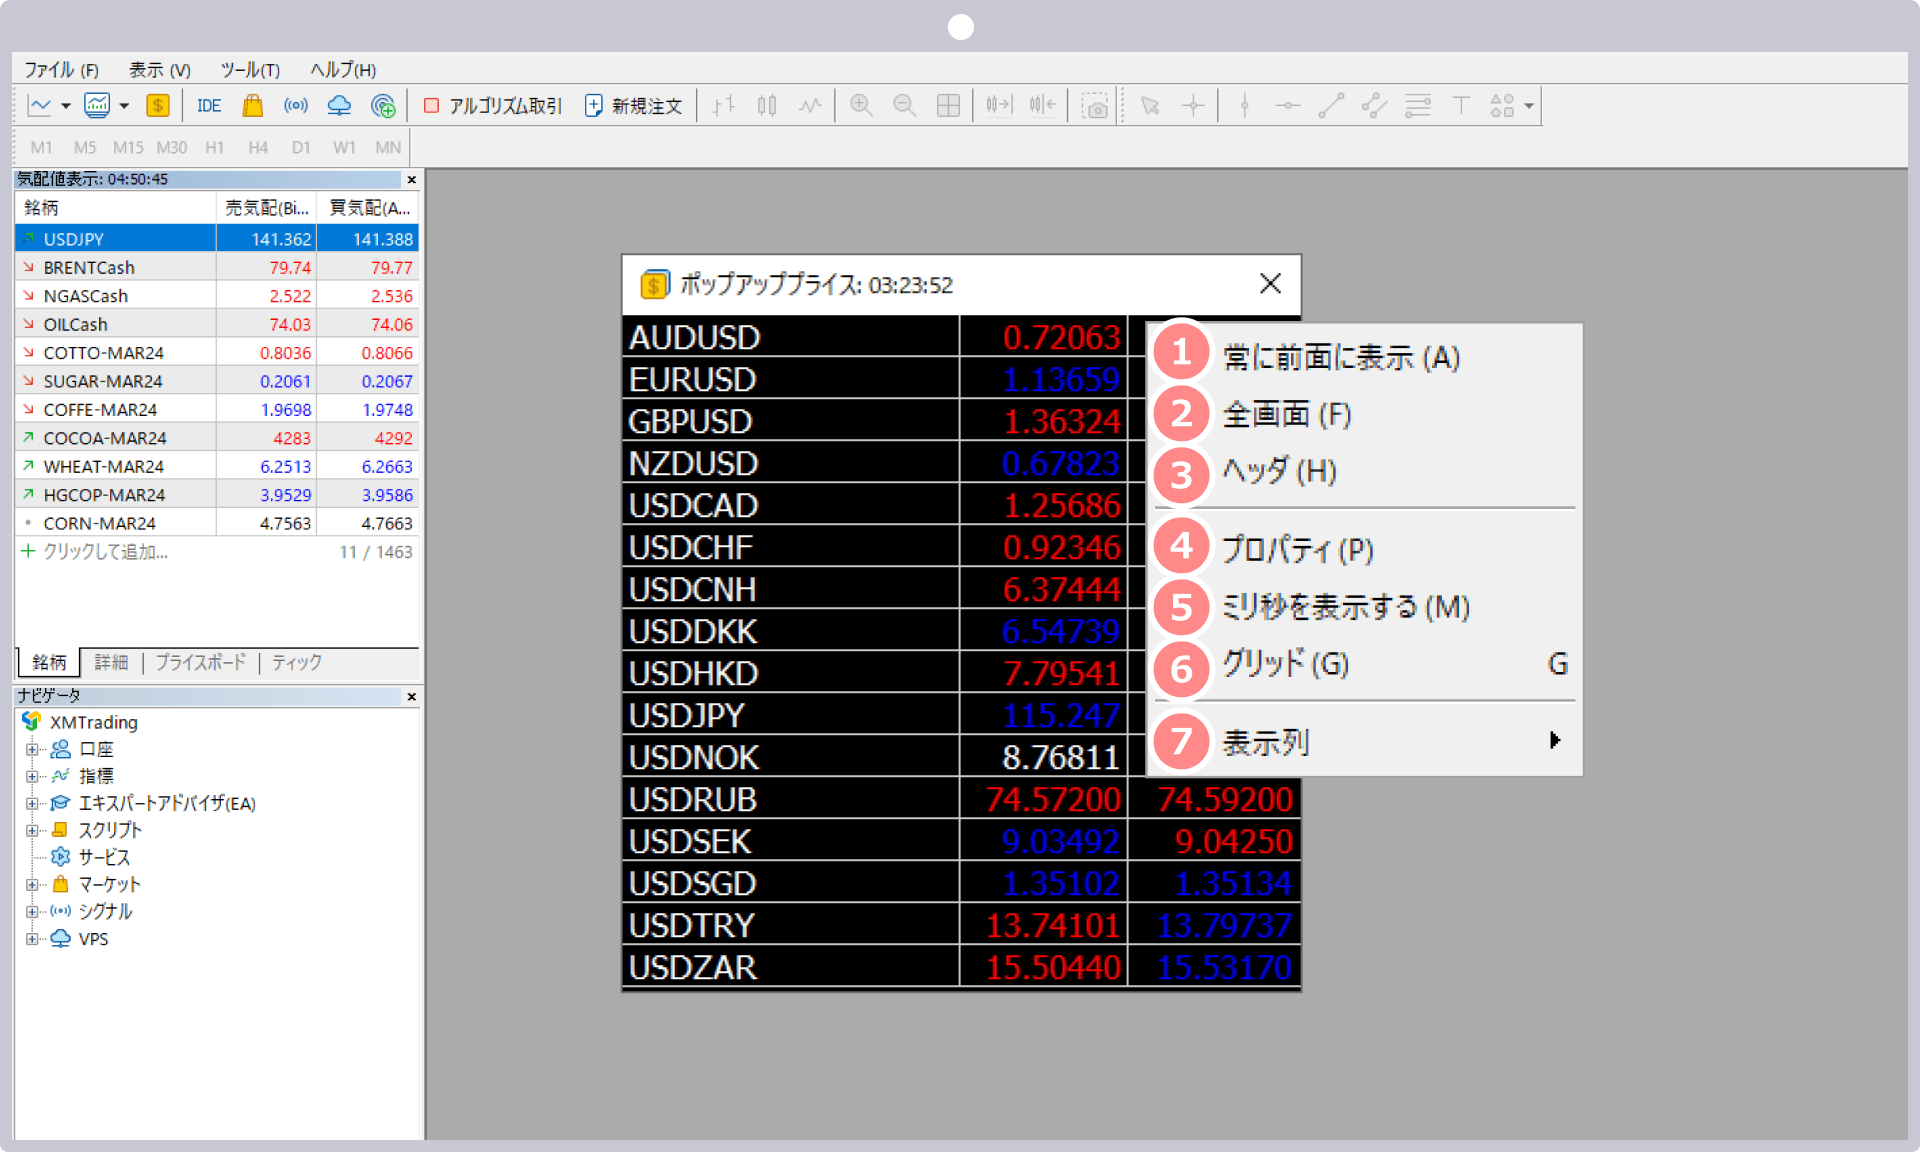Choose 全画面 (F) in context menu
1920x1152 pixels.
tap(1364, 414)
